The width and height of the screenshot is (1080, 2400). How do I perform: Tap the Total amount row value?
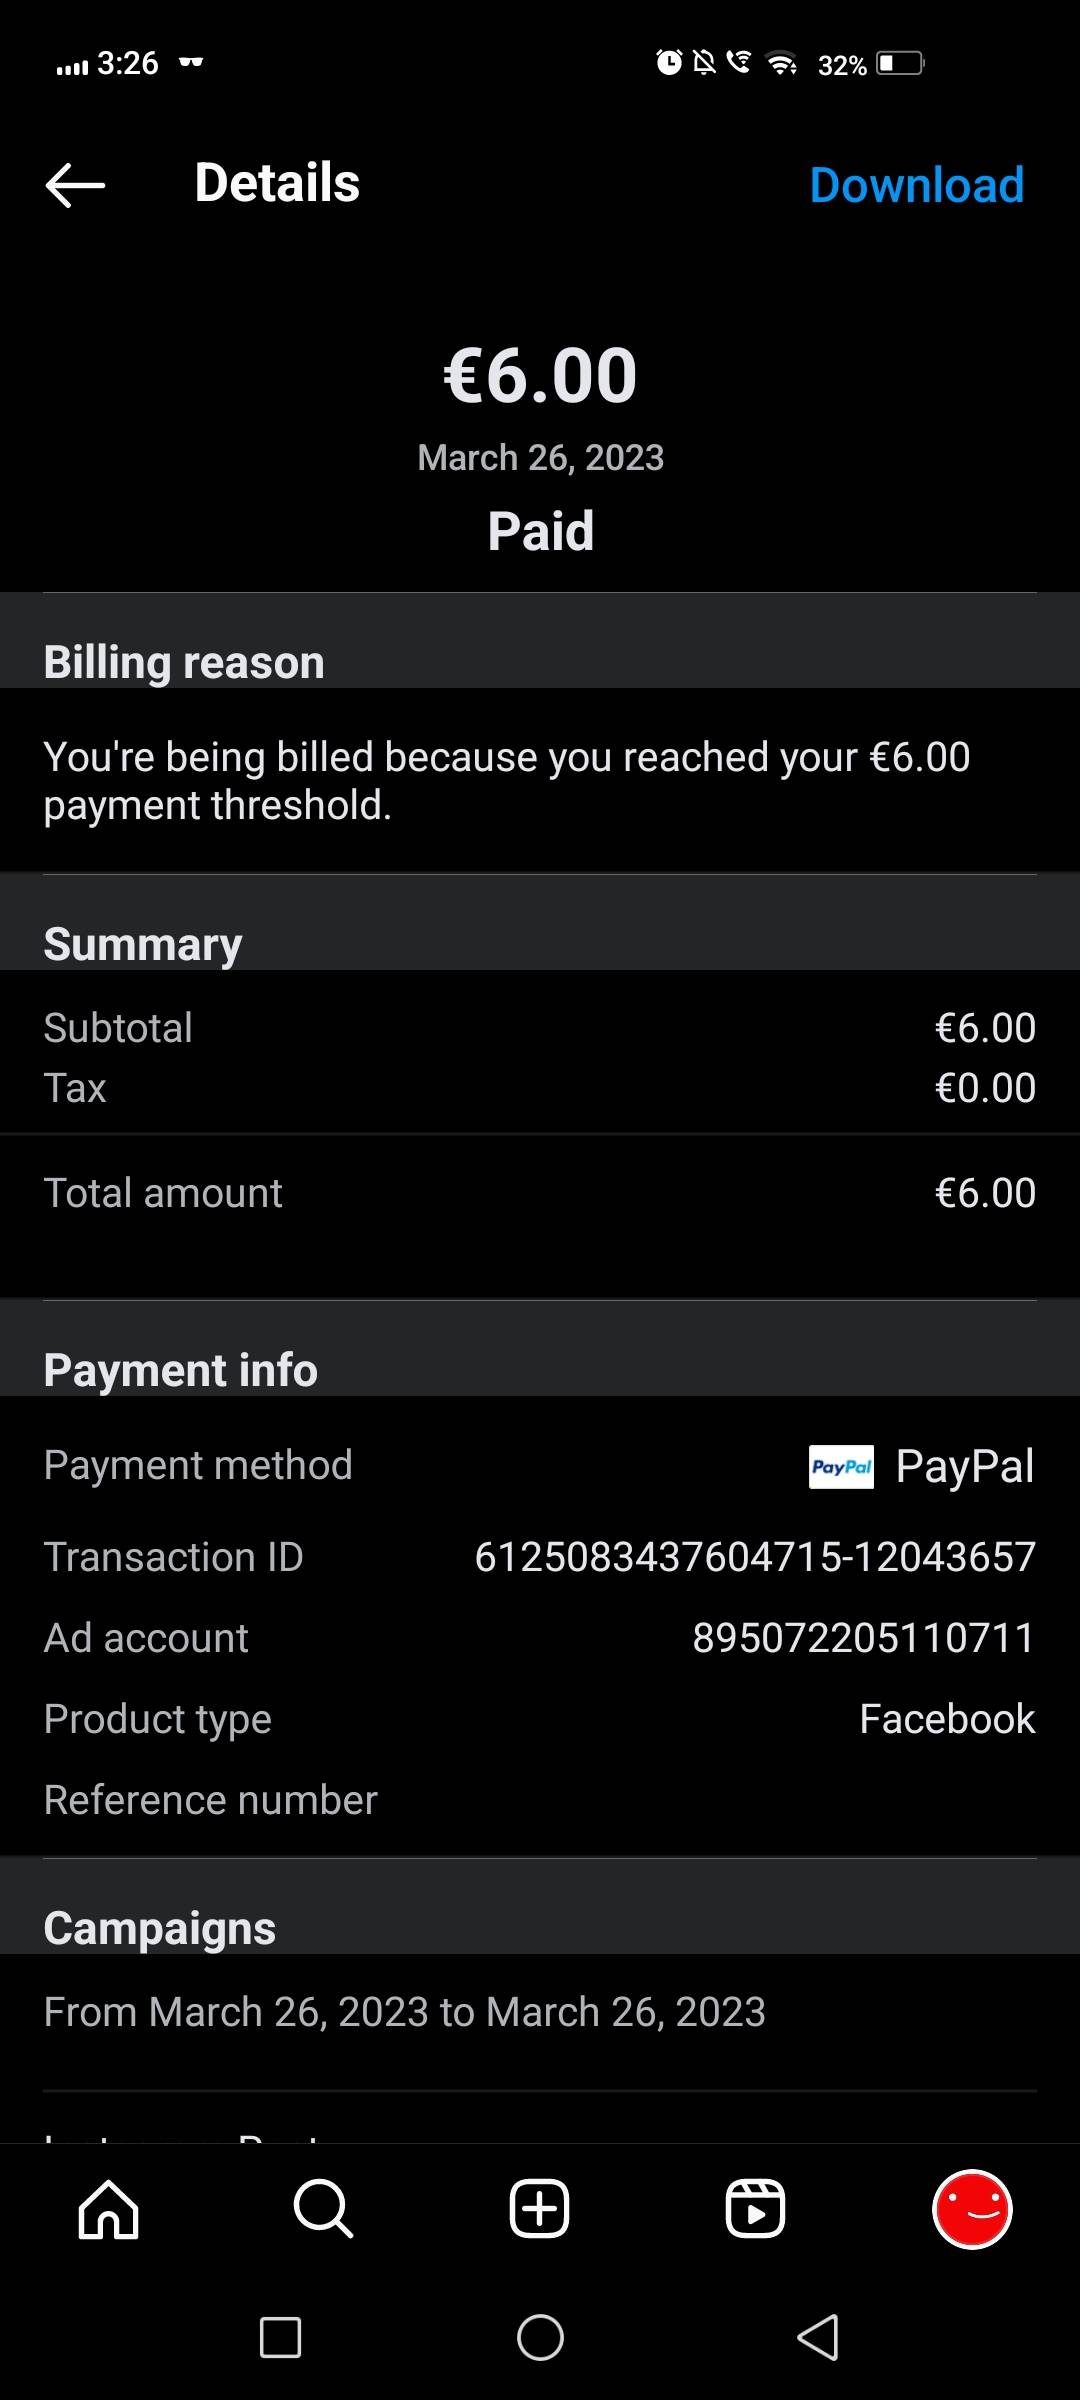[985, 1193]
